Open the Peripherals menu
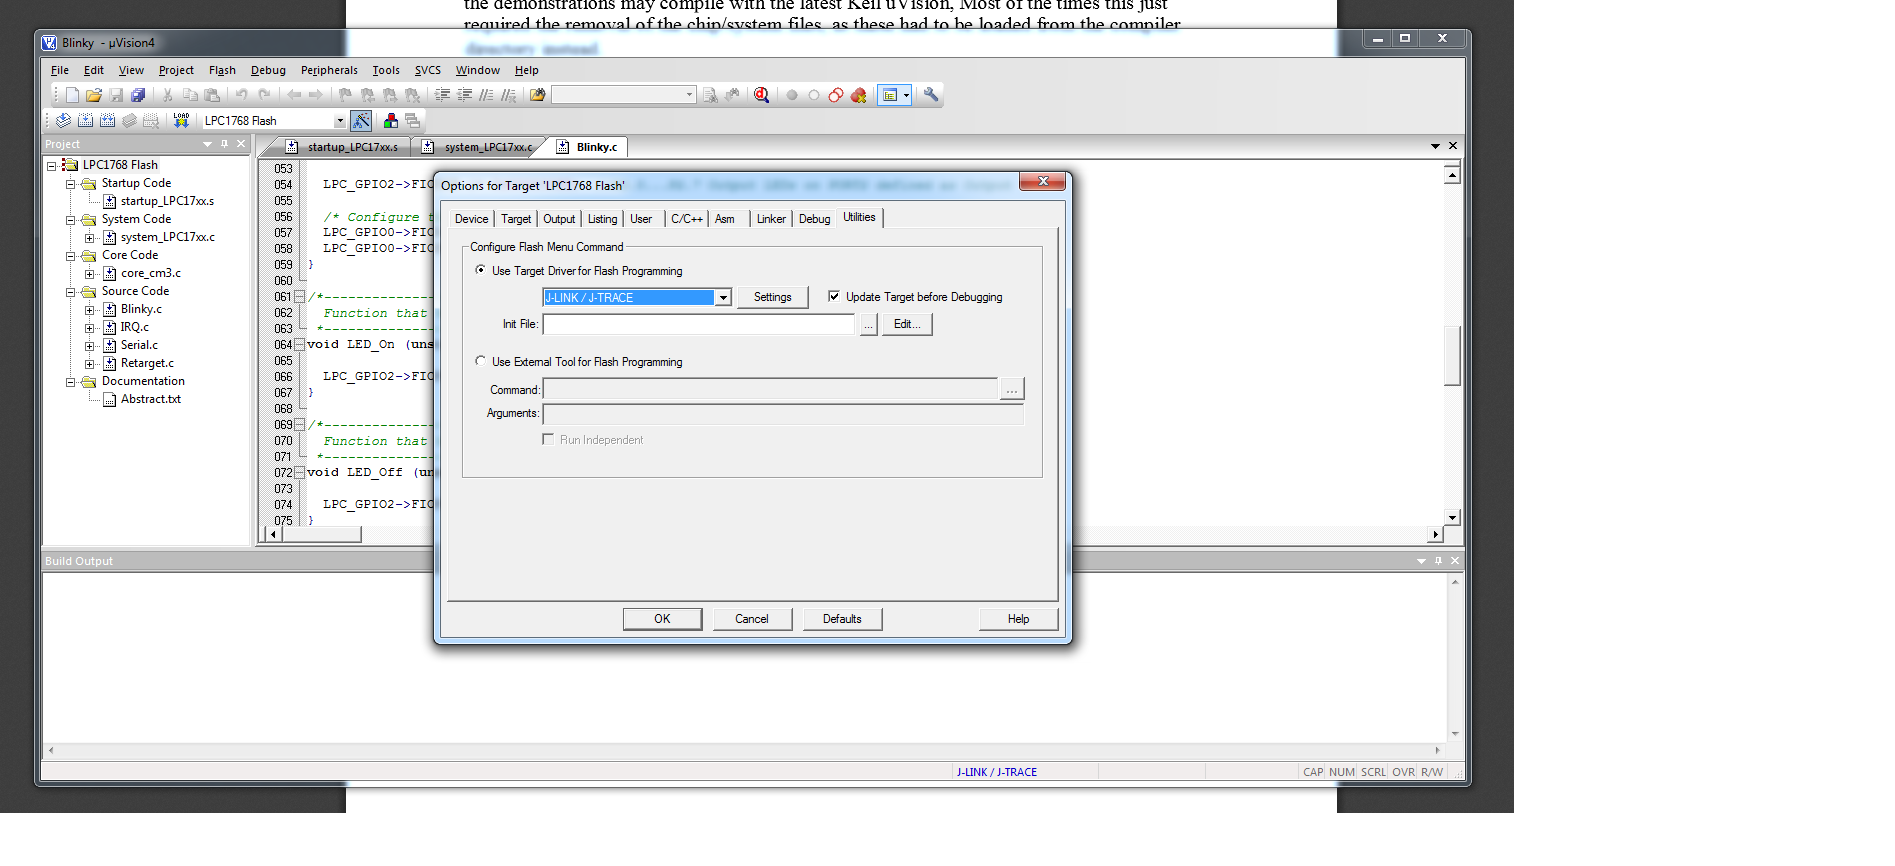 (328, 70)
